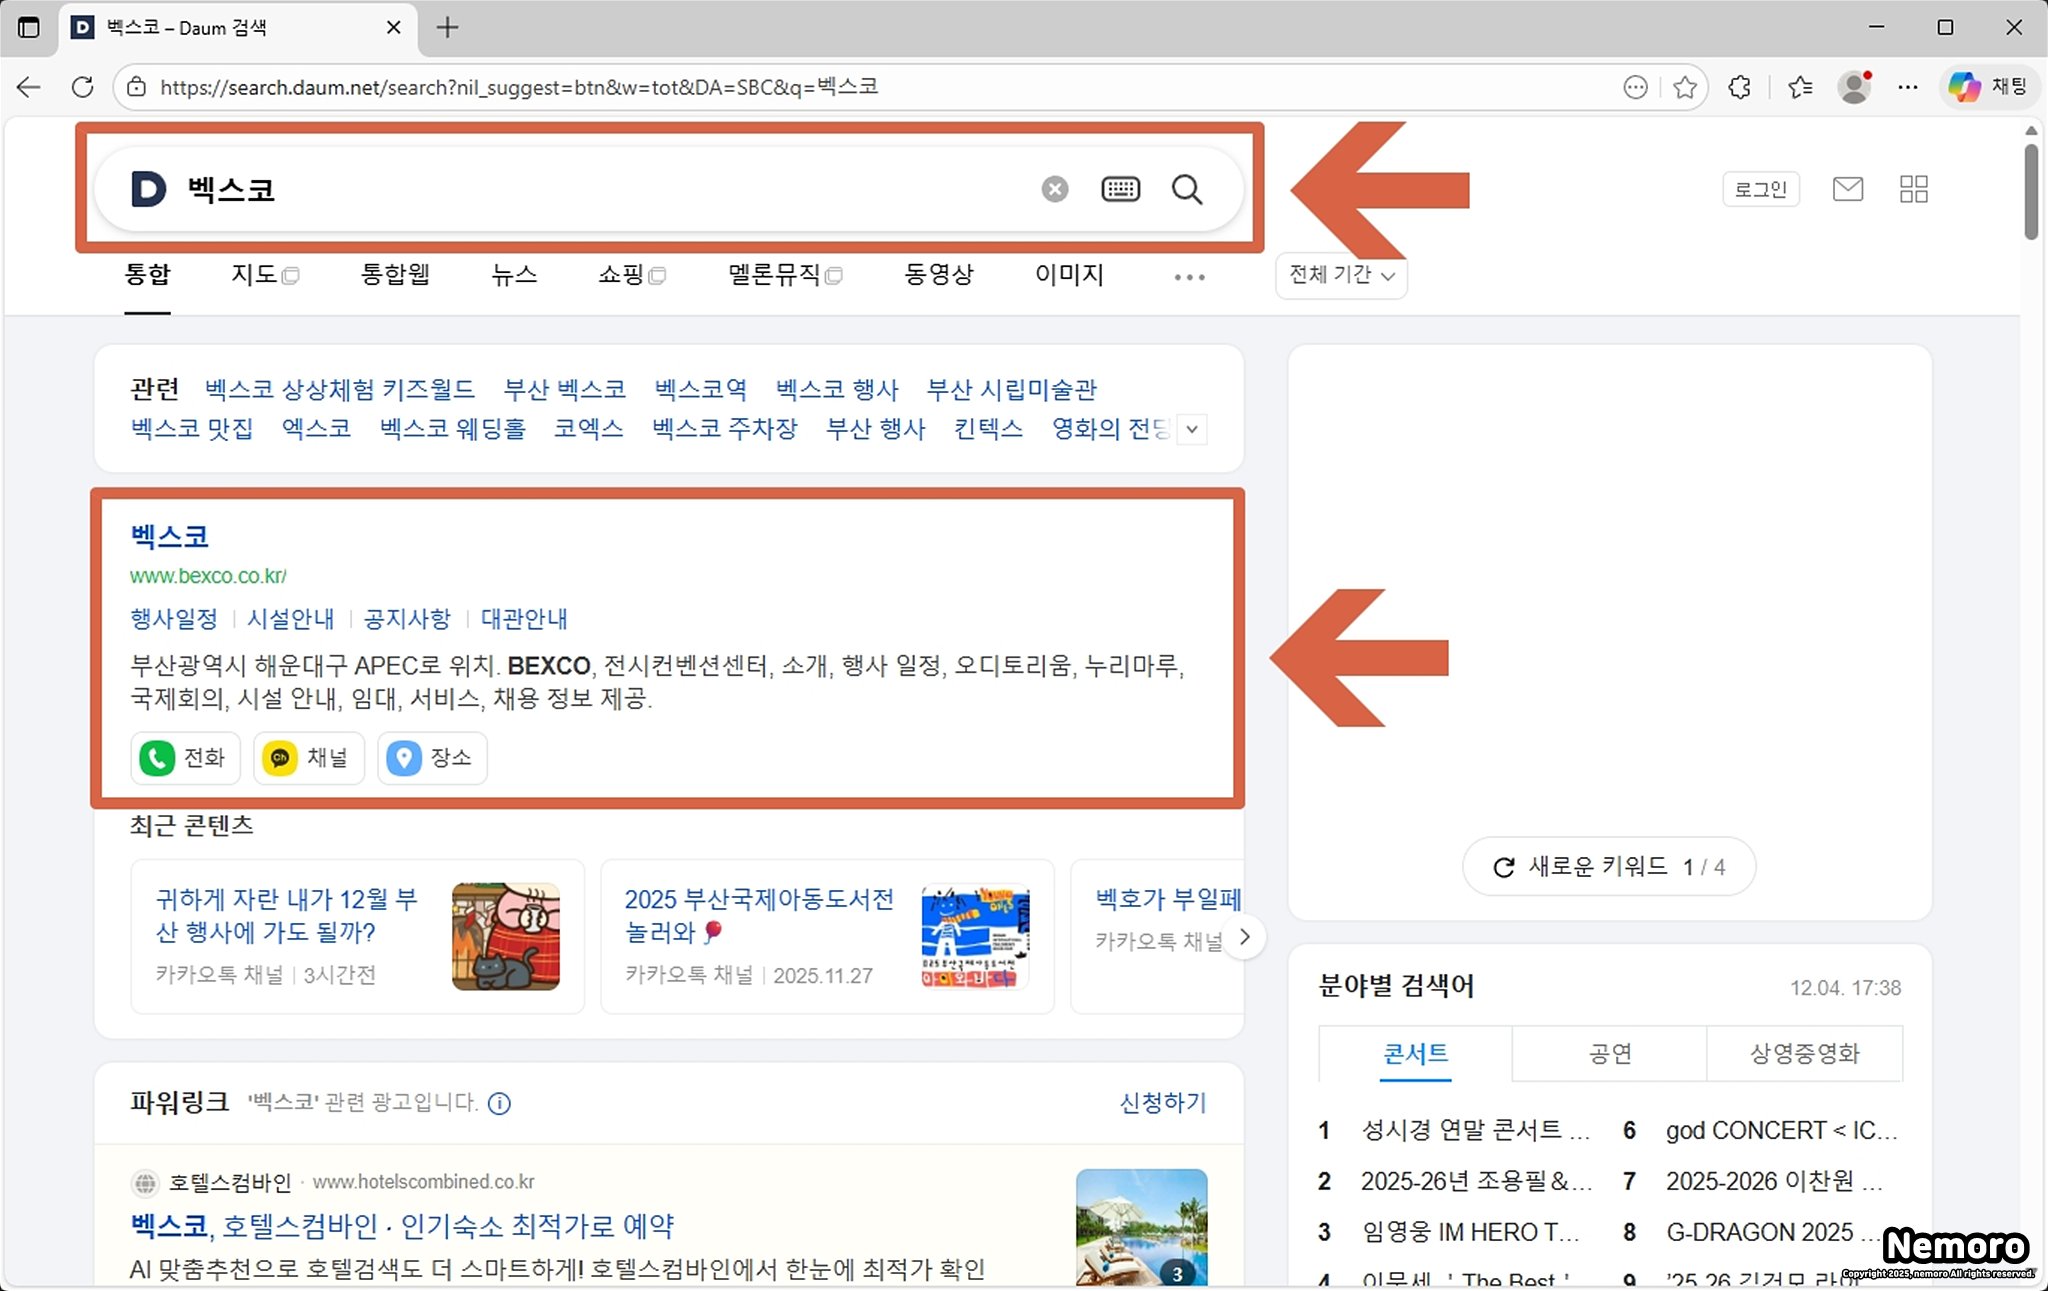Open the services grid icon
Image resolution: width=2048 pixels, height=1291 pixels.
(1913, 189)
